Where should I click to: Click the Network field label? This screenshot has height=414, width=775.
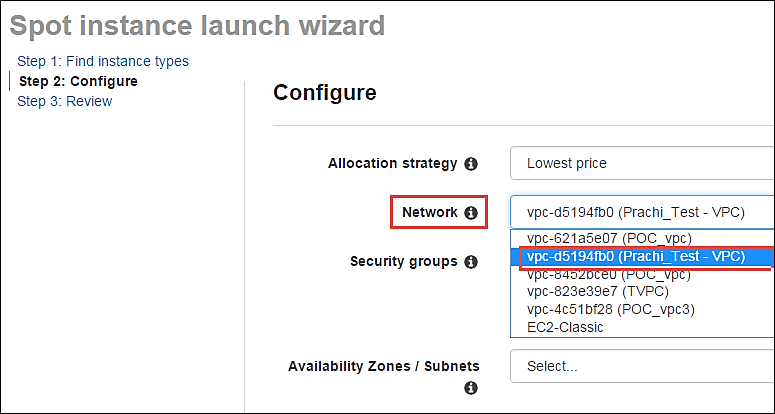tap(429, 213)
